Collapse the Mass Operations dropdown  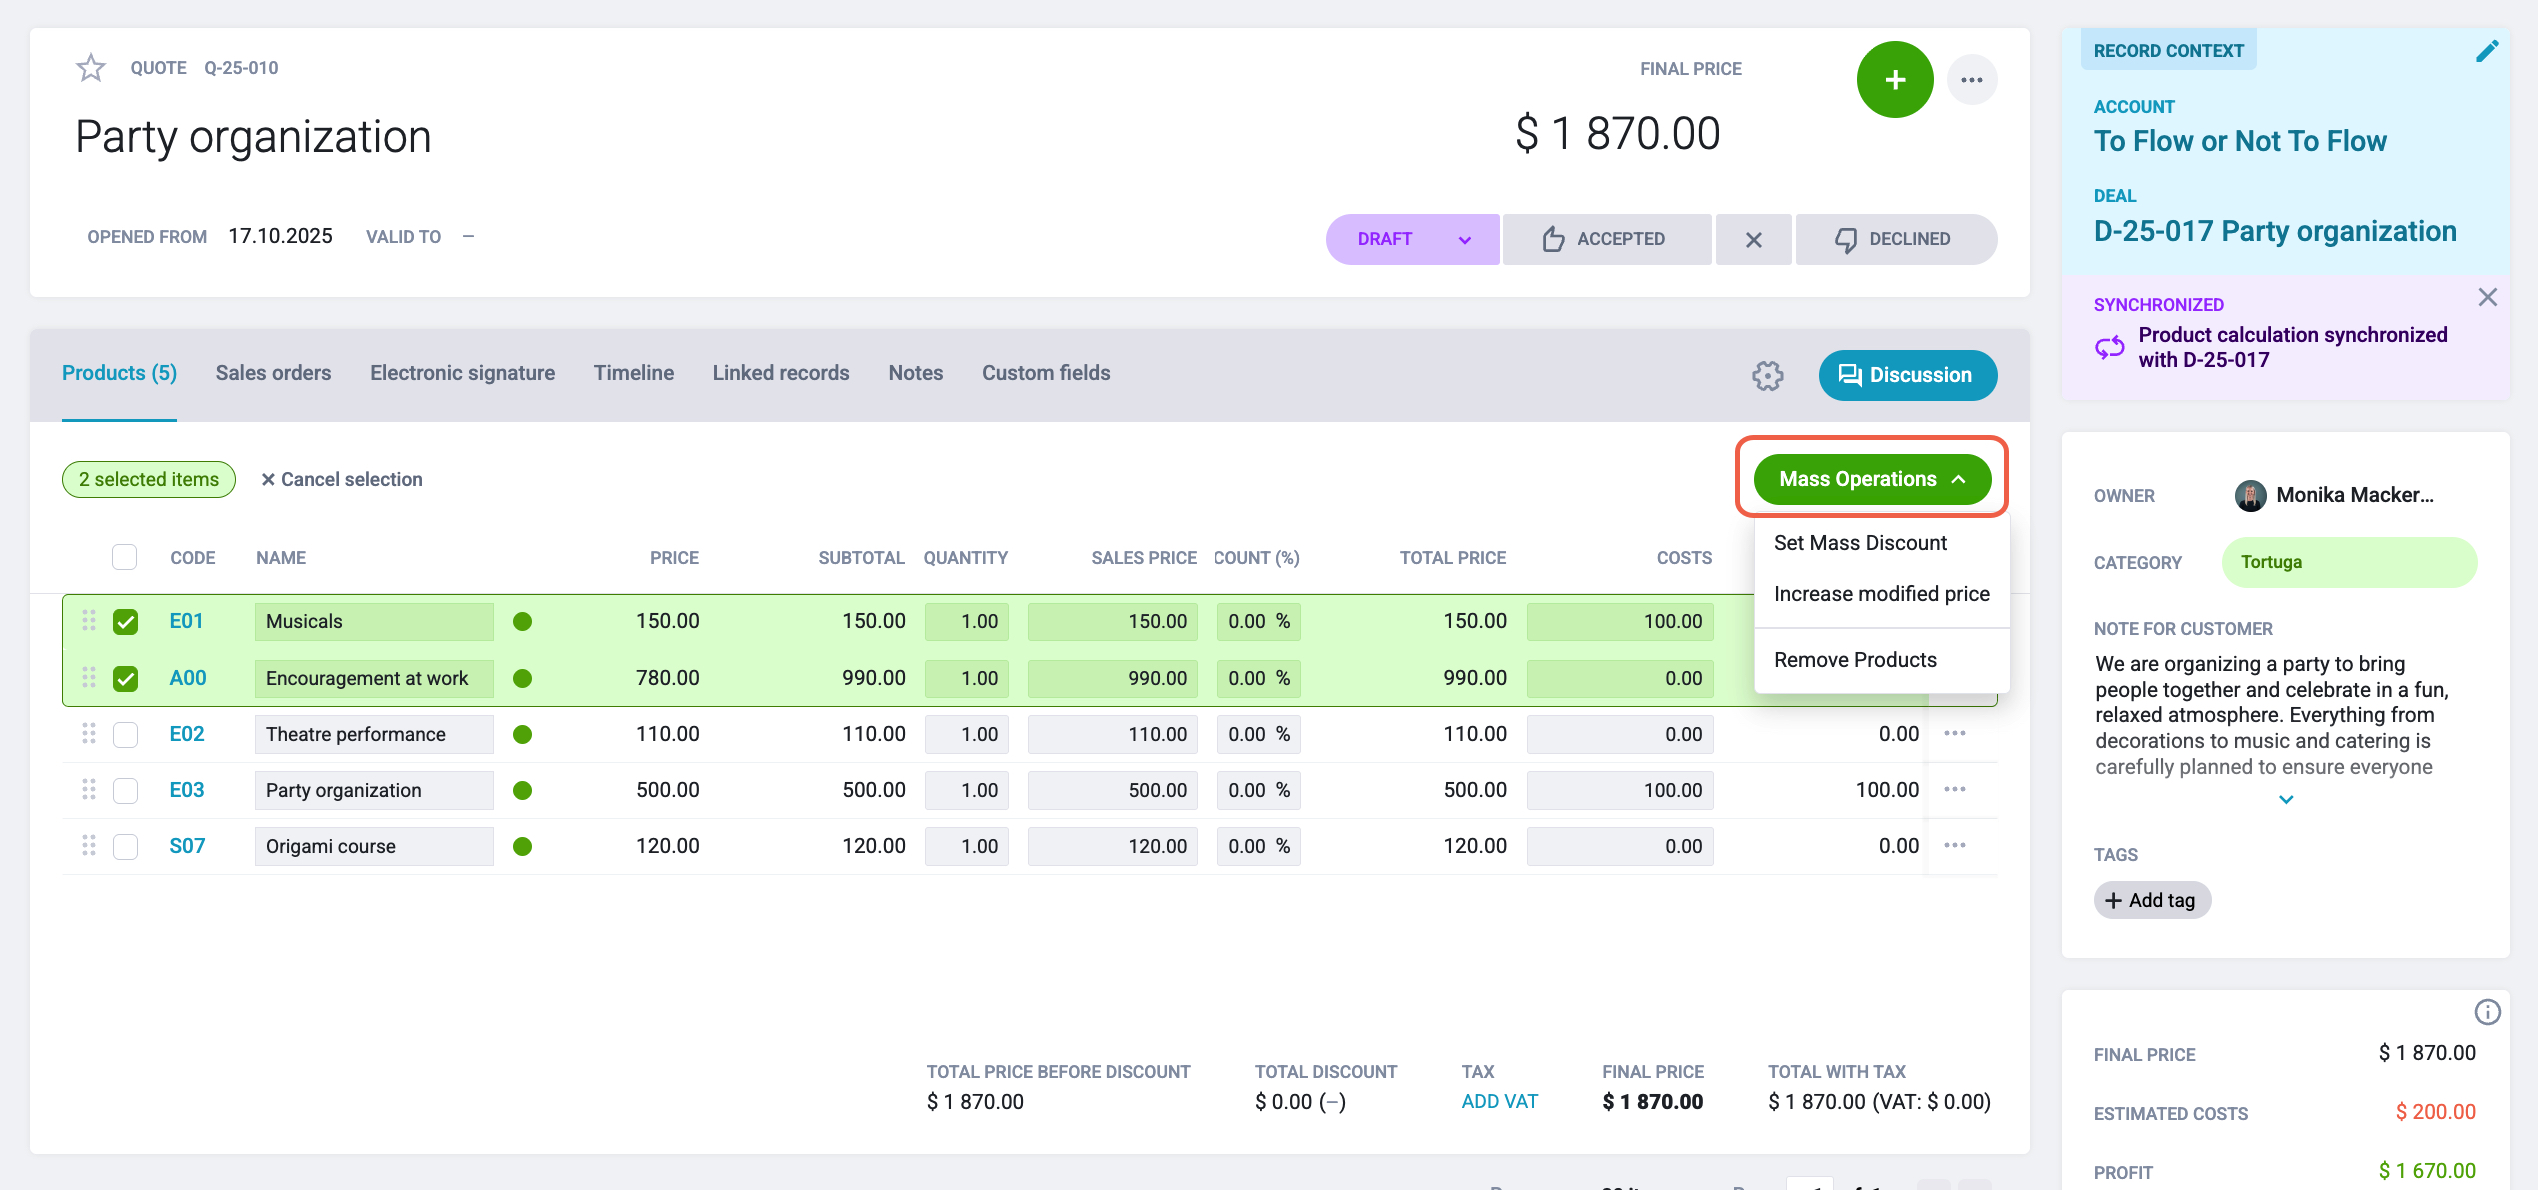[x=1872, y=479]
